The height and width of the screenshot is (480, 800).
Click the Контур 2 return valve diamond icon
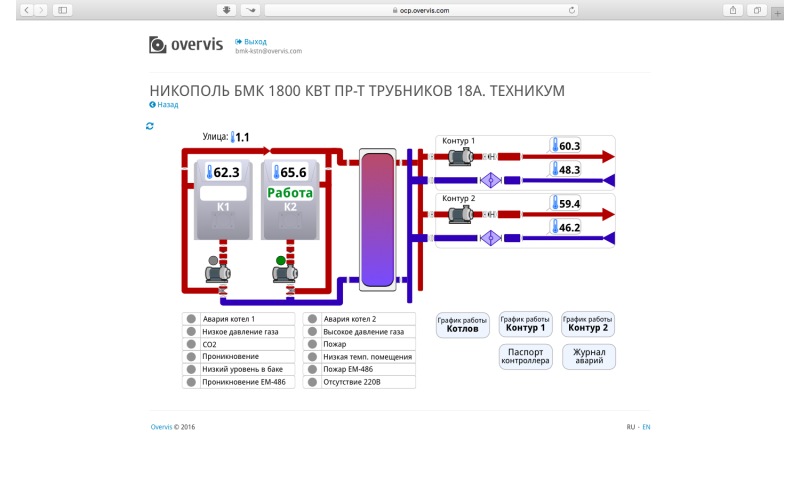(x=491, y=238)
